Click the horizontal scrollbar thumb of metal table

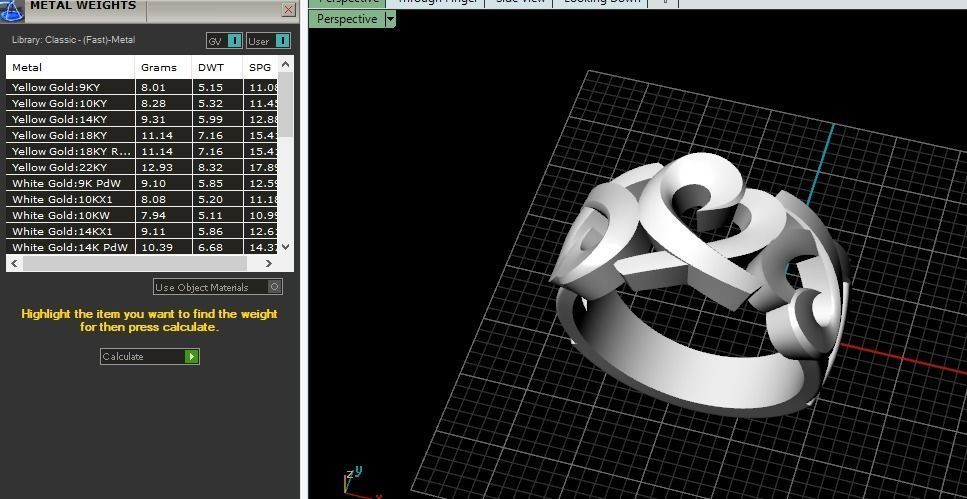point(134,263)
